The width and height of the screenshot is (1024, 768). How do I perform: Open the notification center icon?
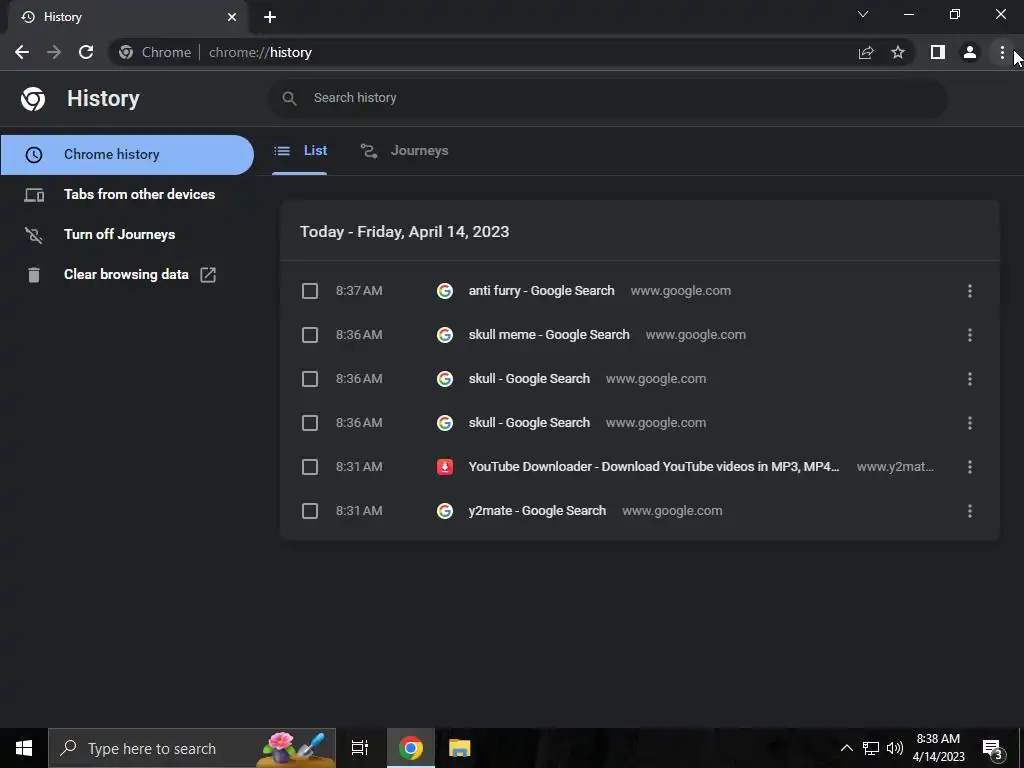[993, 748]
